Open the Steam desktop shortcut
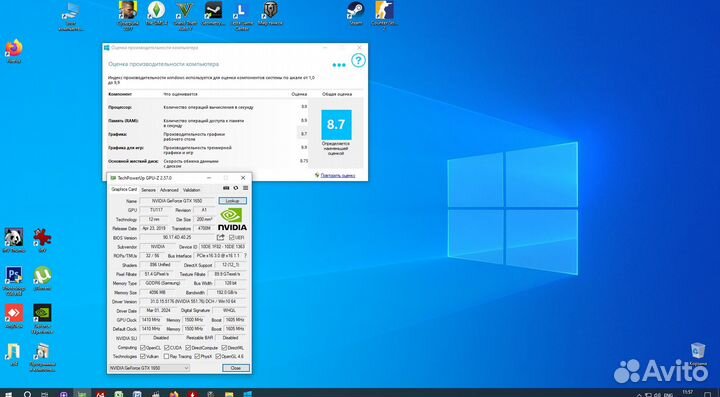The image size is (720, 397). point(355,13)
